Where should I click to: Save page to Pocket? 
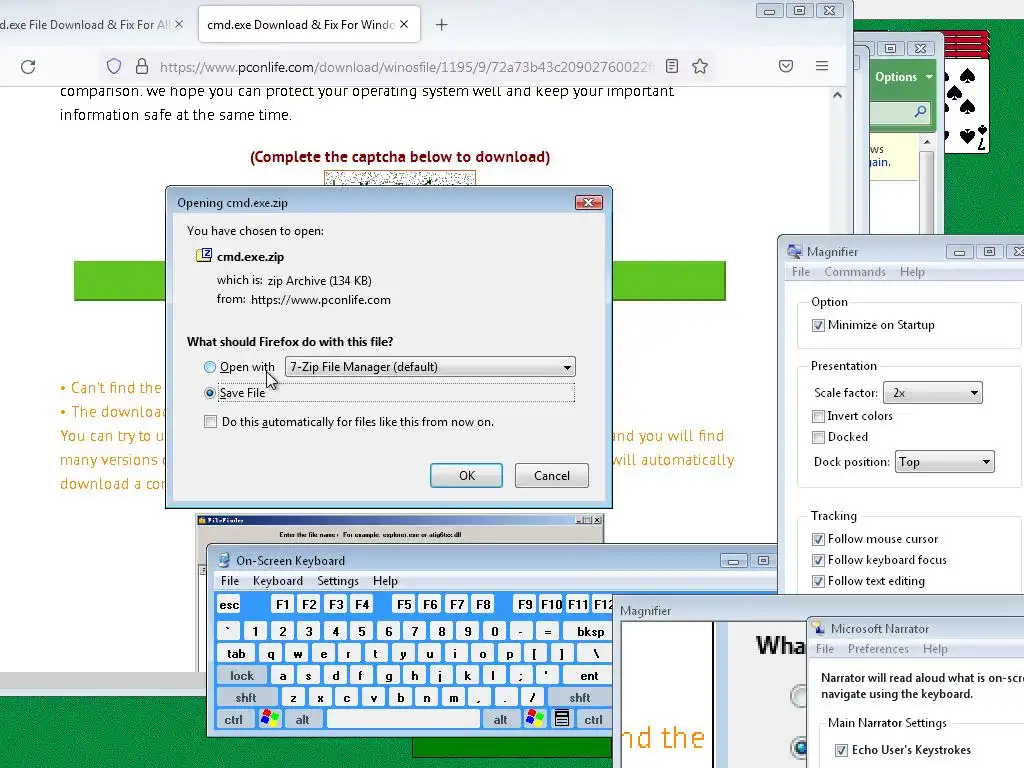coord(786,66)
